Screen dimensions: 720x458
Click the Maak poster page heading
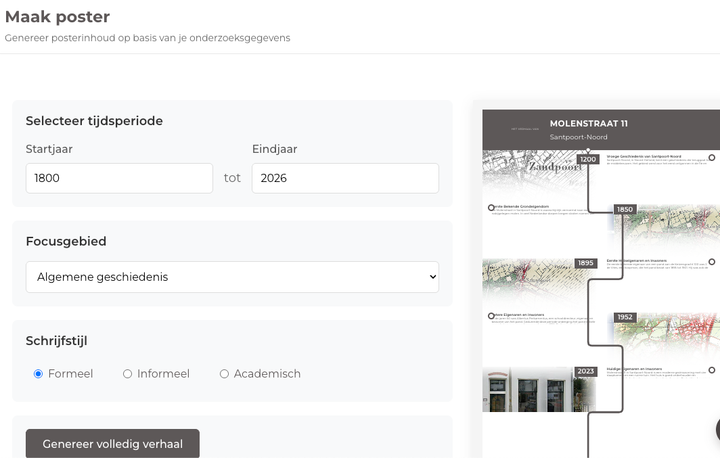[57, 17]
